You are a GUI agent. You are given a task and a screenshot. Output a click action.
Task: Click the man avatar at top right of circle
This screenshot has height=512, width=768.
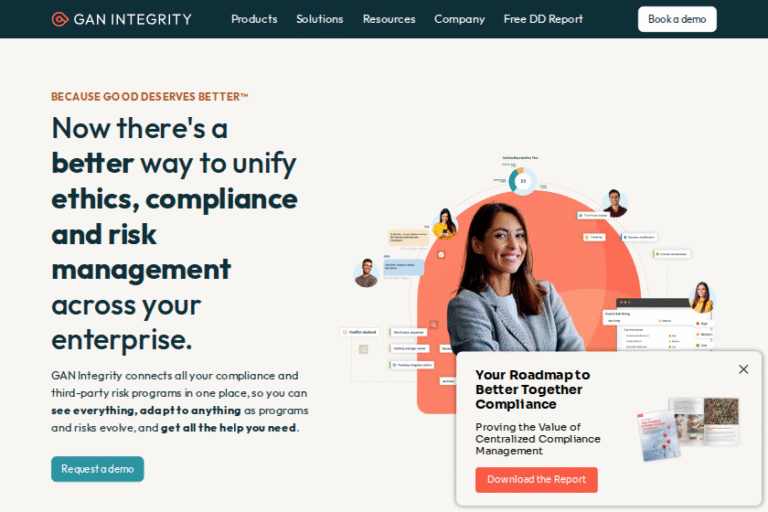pyautogui.click(x=614, y=203)
